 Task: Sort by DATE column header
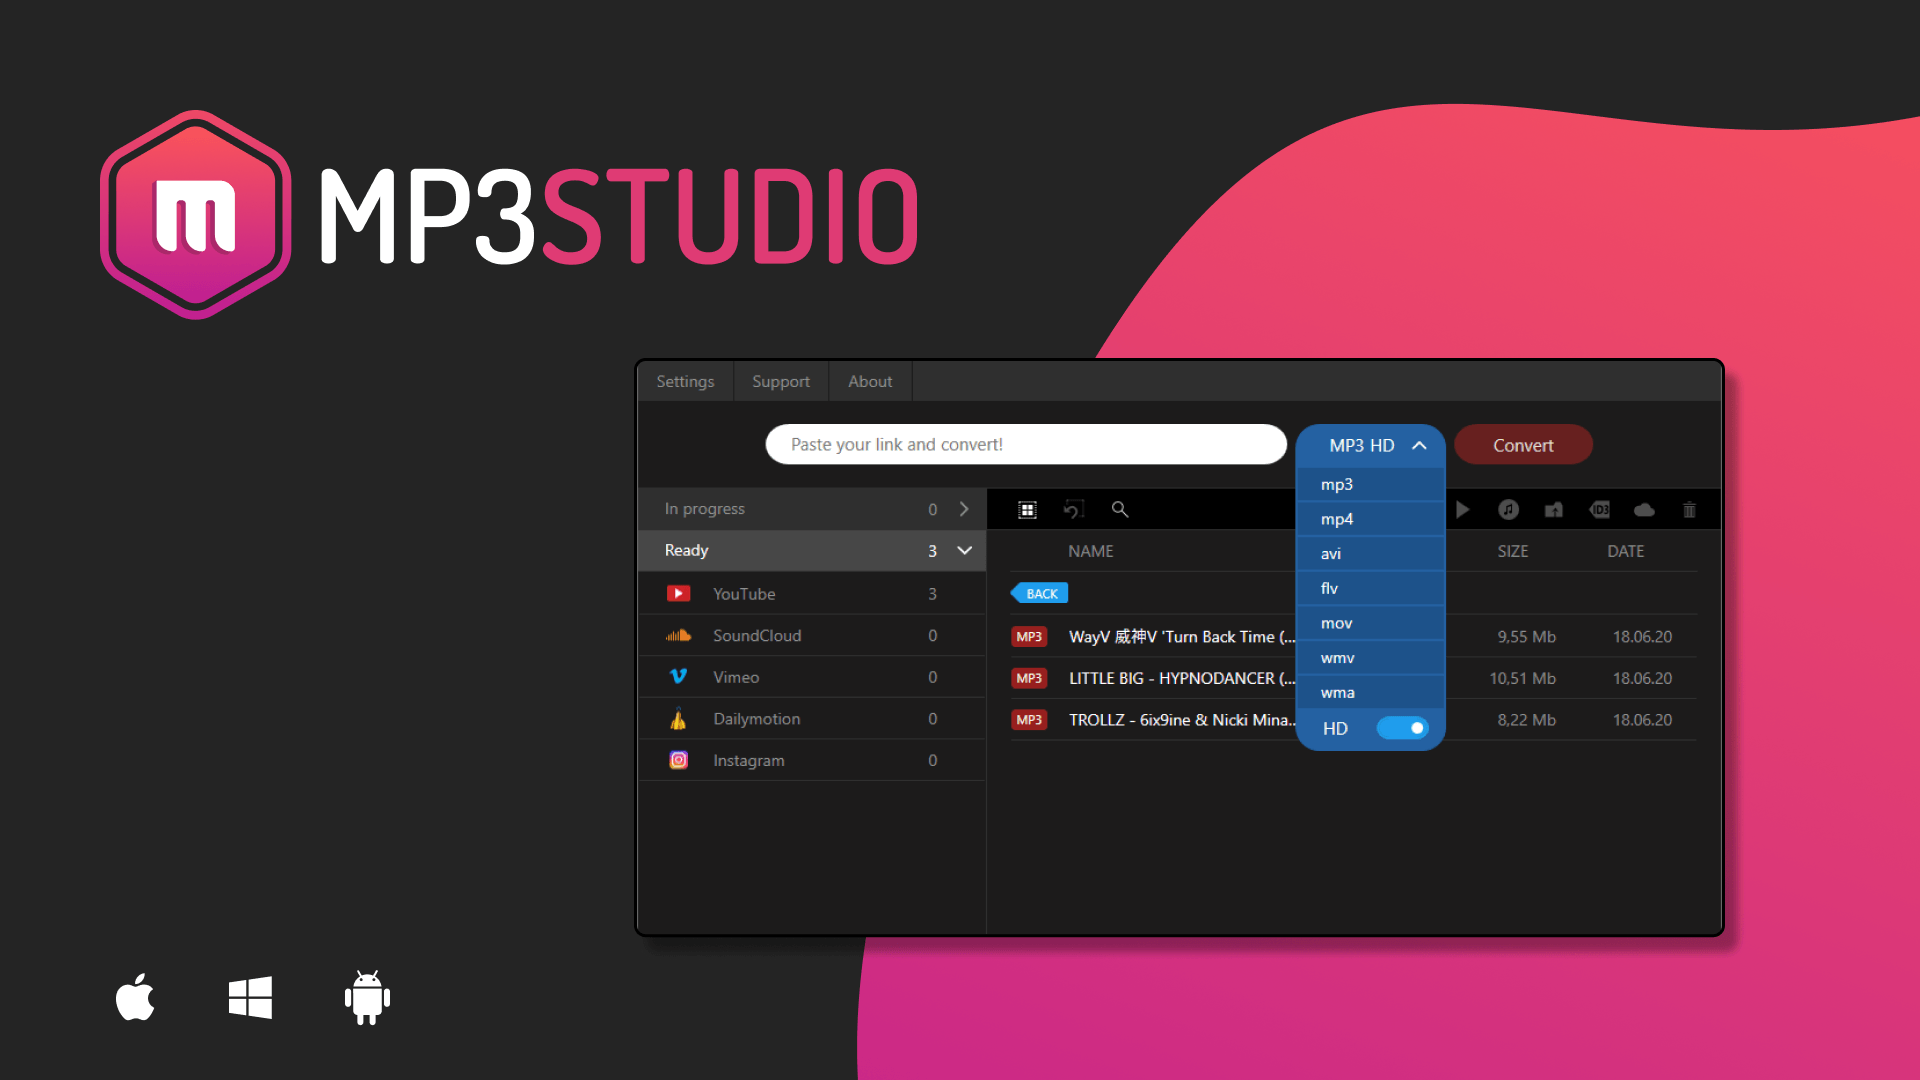pyautogui.click(x=1626, y=551)
